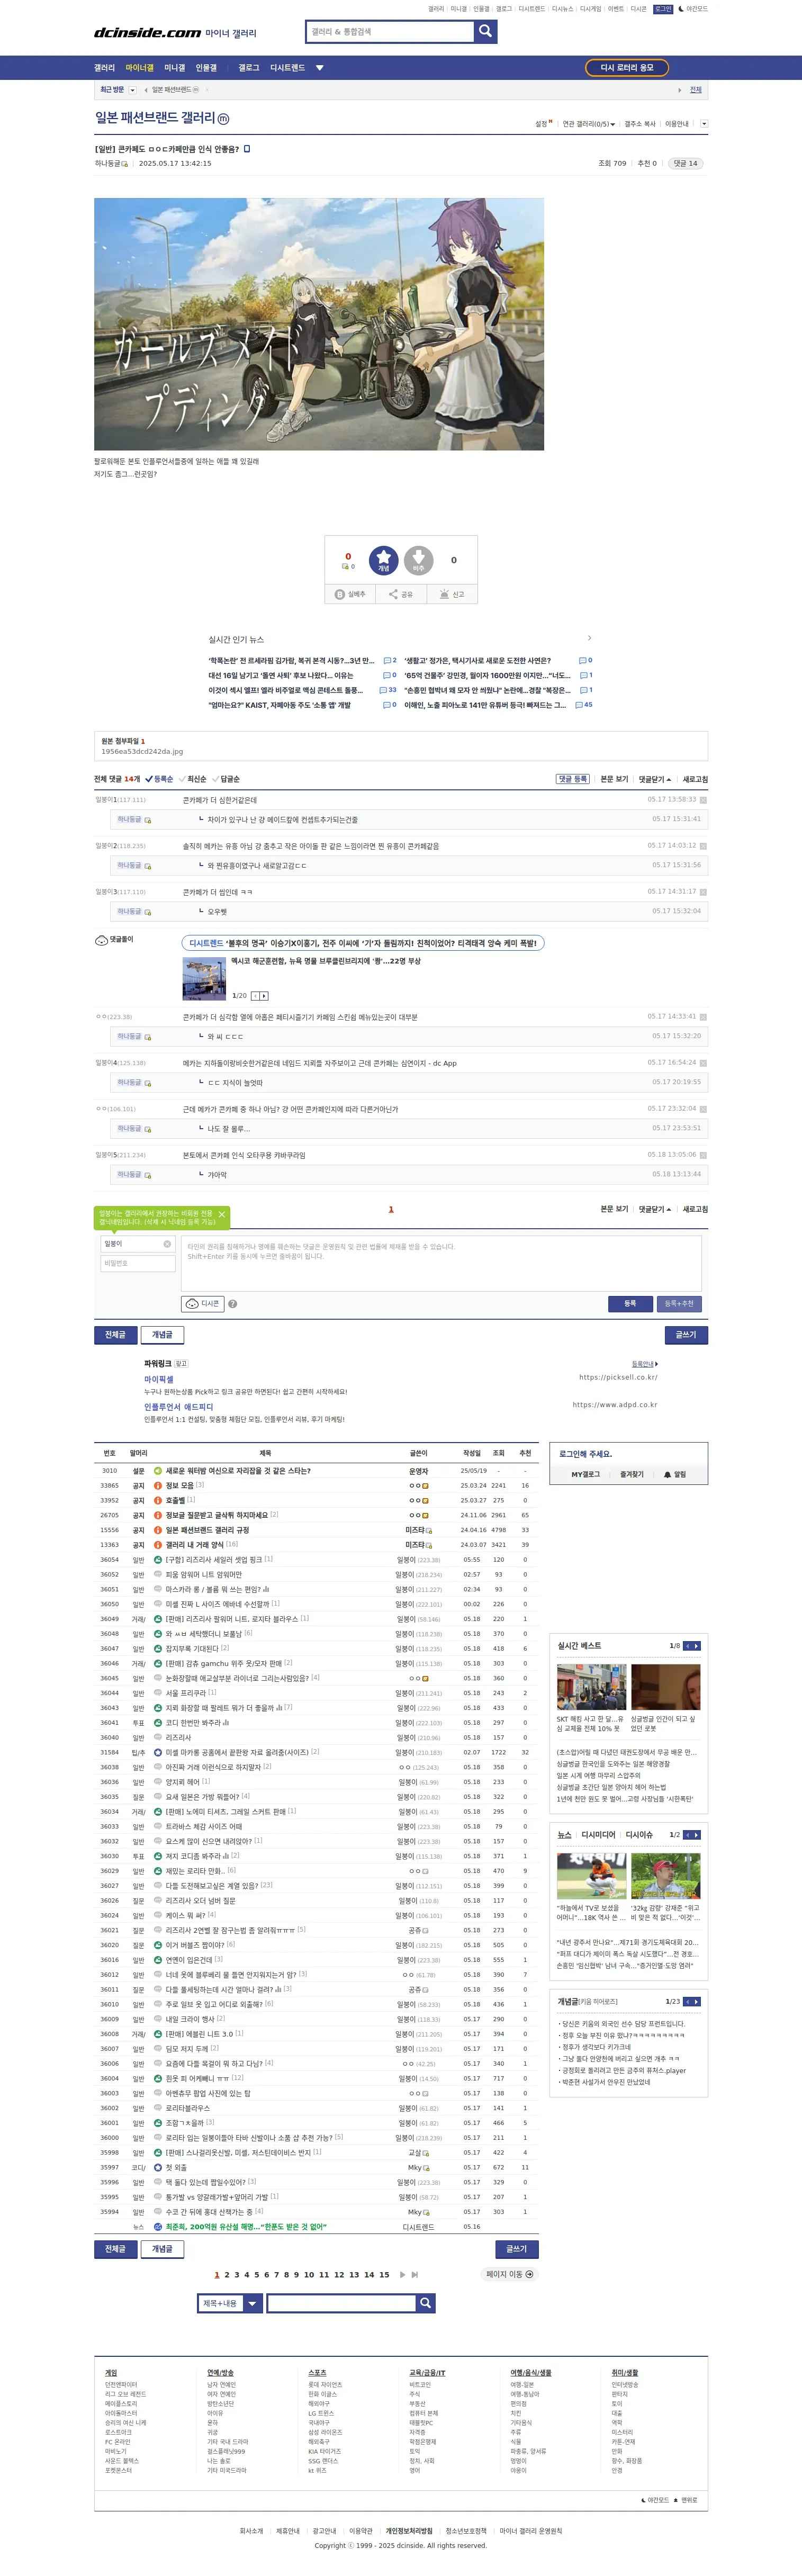Open the 갤러리 menu in the nav bar
The width and height of the screenshot is (802, 2576).
tap(104, 68)
